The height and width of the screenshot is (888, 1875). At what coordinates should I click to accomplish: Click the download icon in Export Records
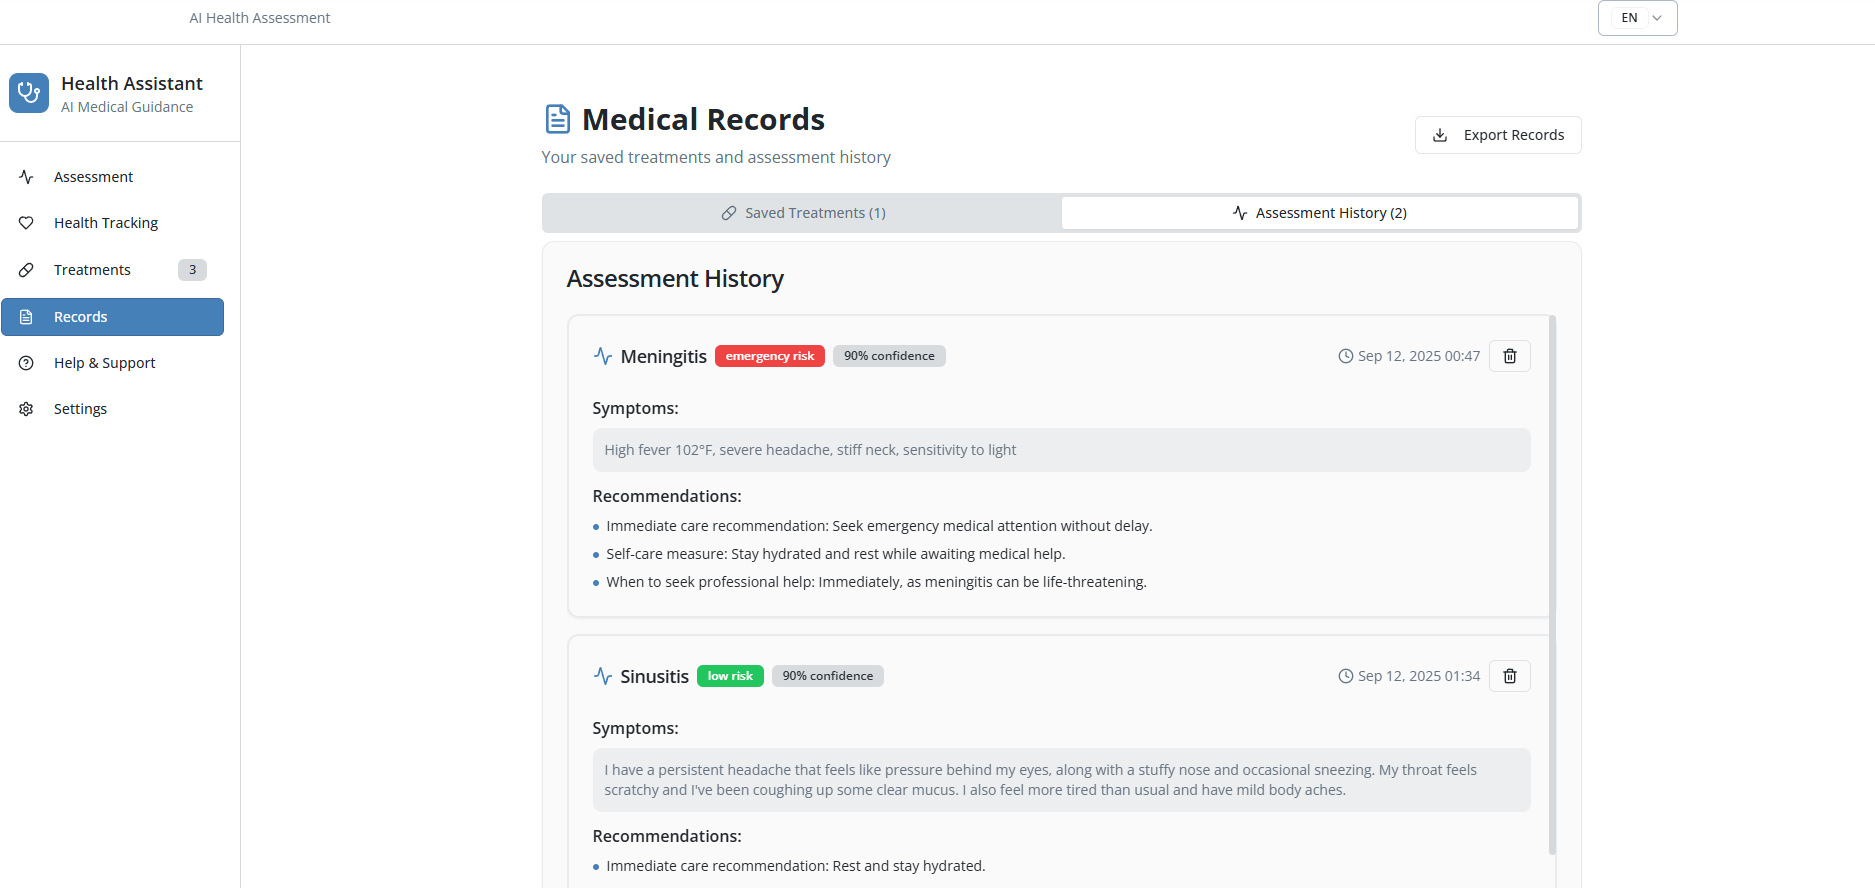click(1440, 135)
